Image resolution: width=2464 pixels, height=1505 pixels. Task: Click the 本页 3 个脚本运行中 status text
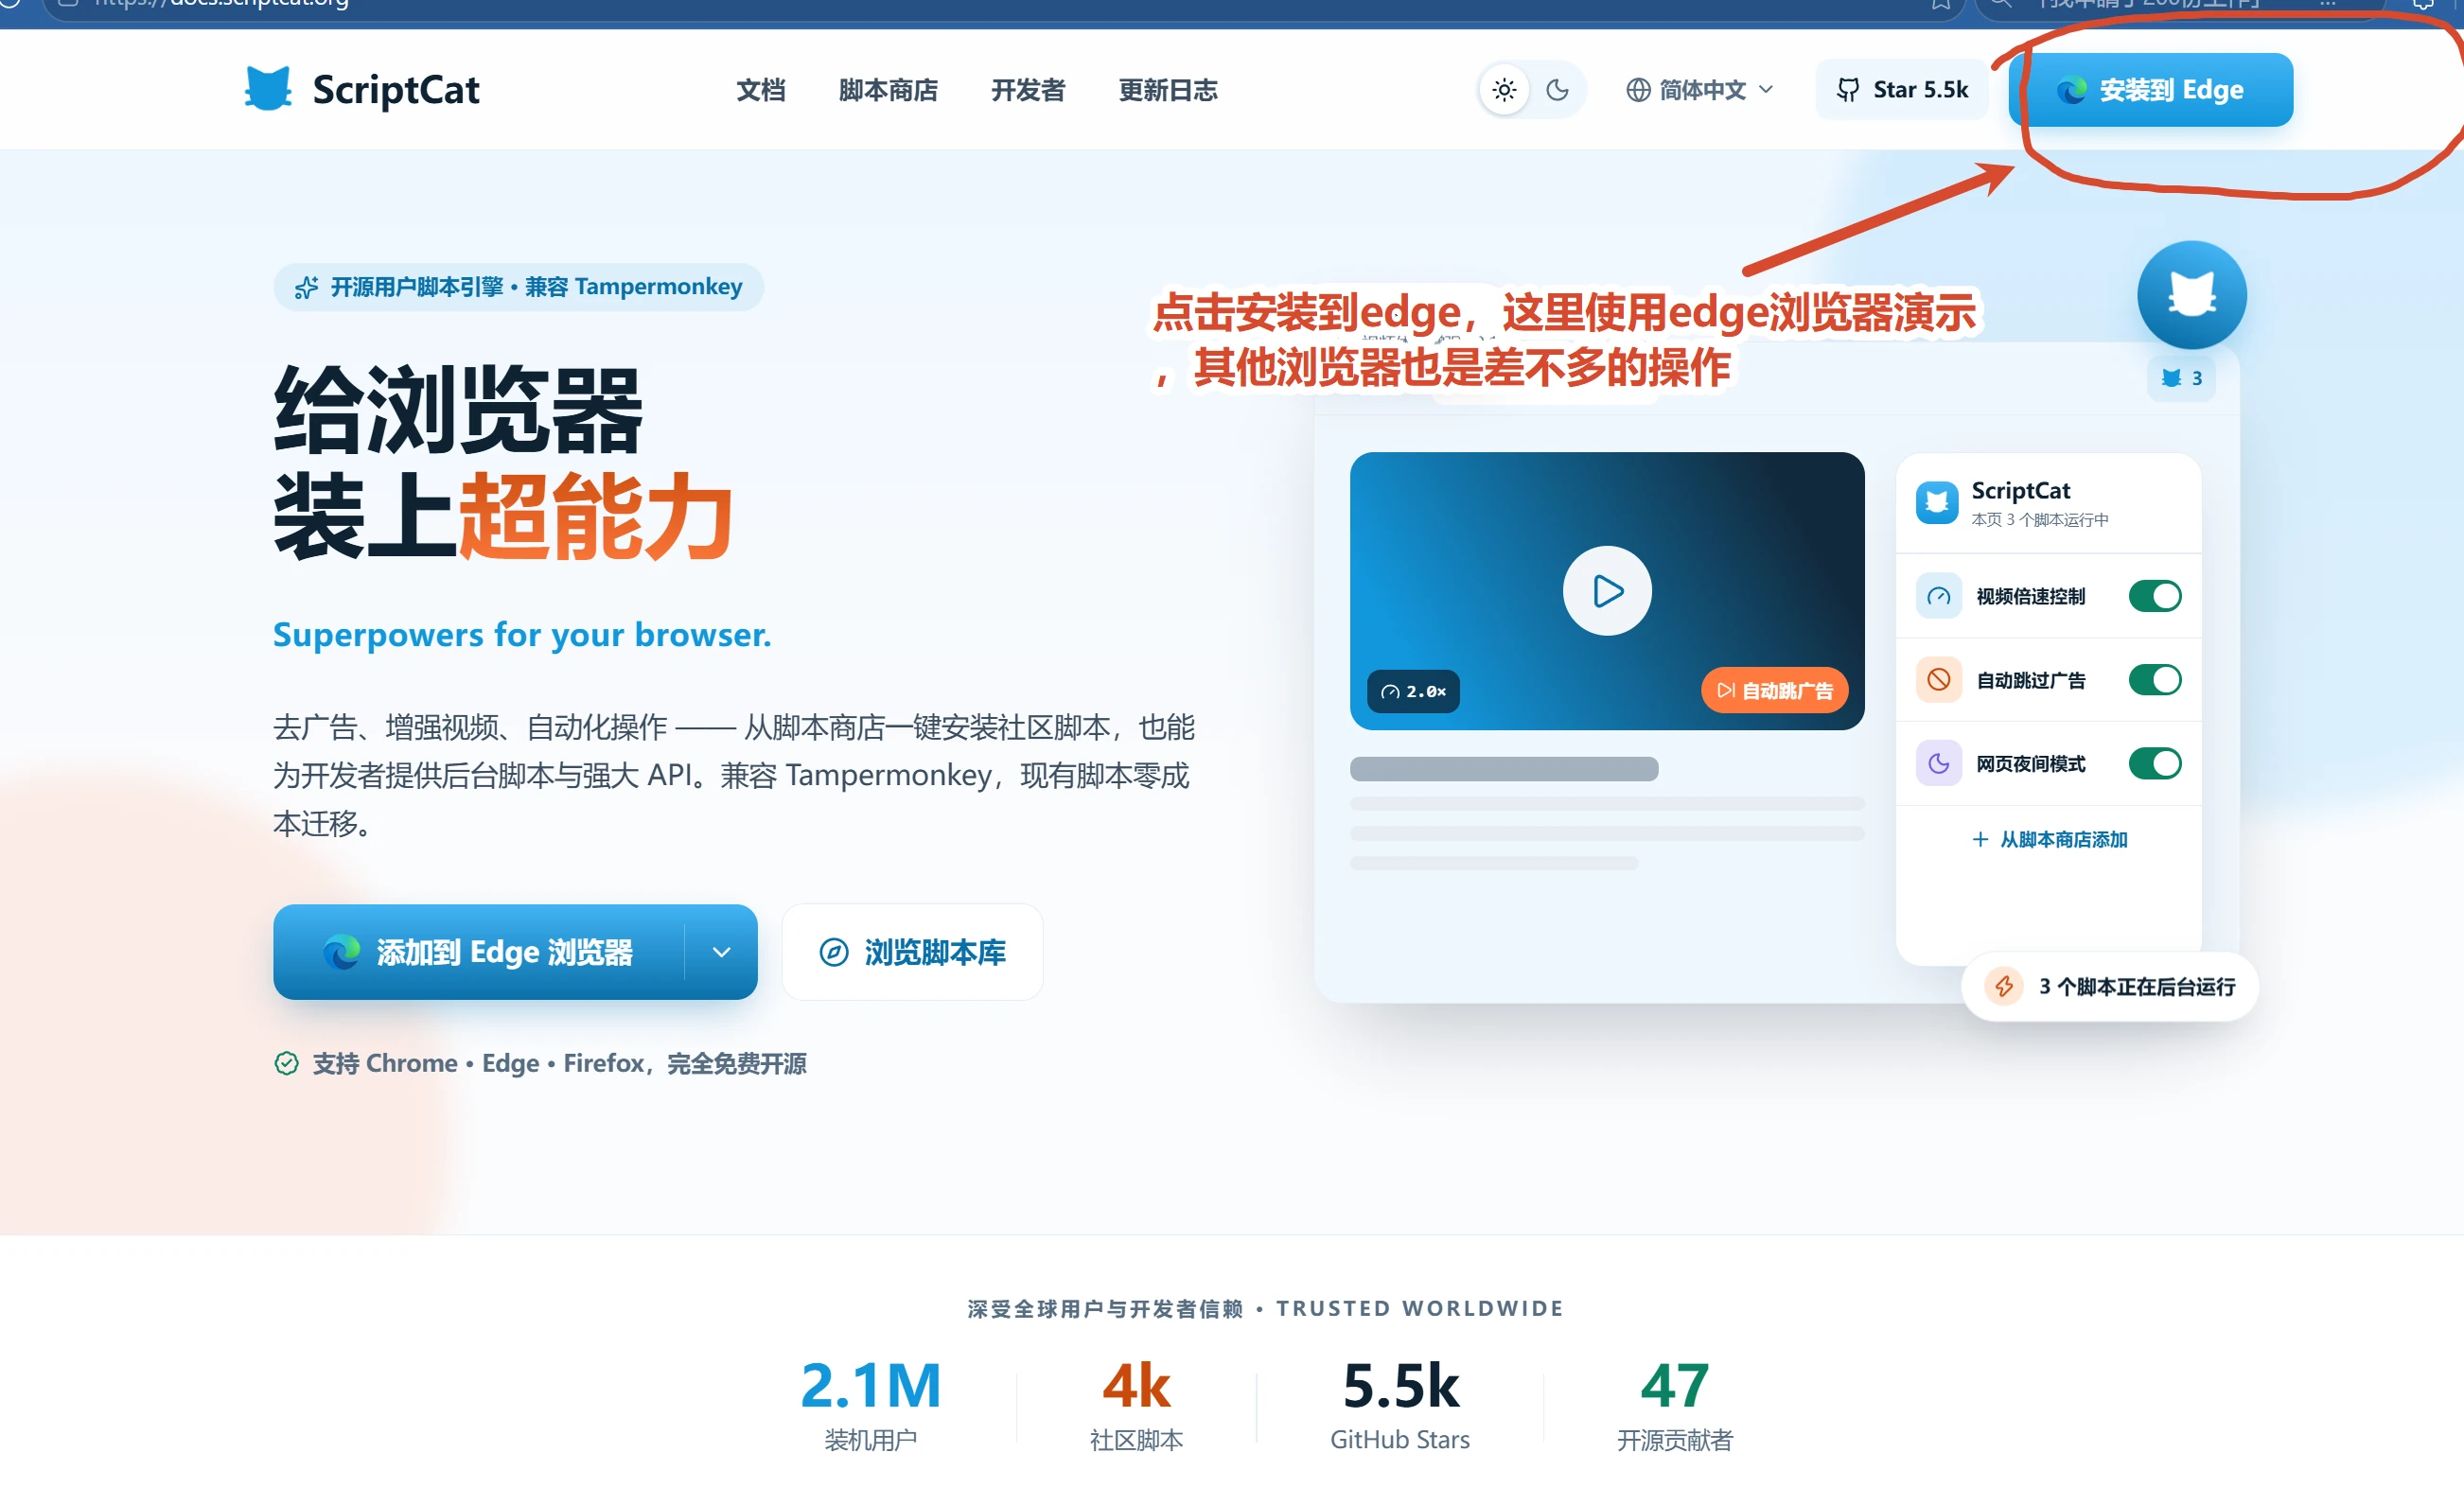pyautogui.click(x=2040, y=520)
